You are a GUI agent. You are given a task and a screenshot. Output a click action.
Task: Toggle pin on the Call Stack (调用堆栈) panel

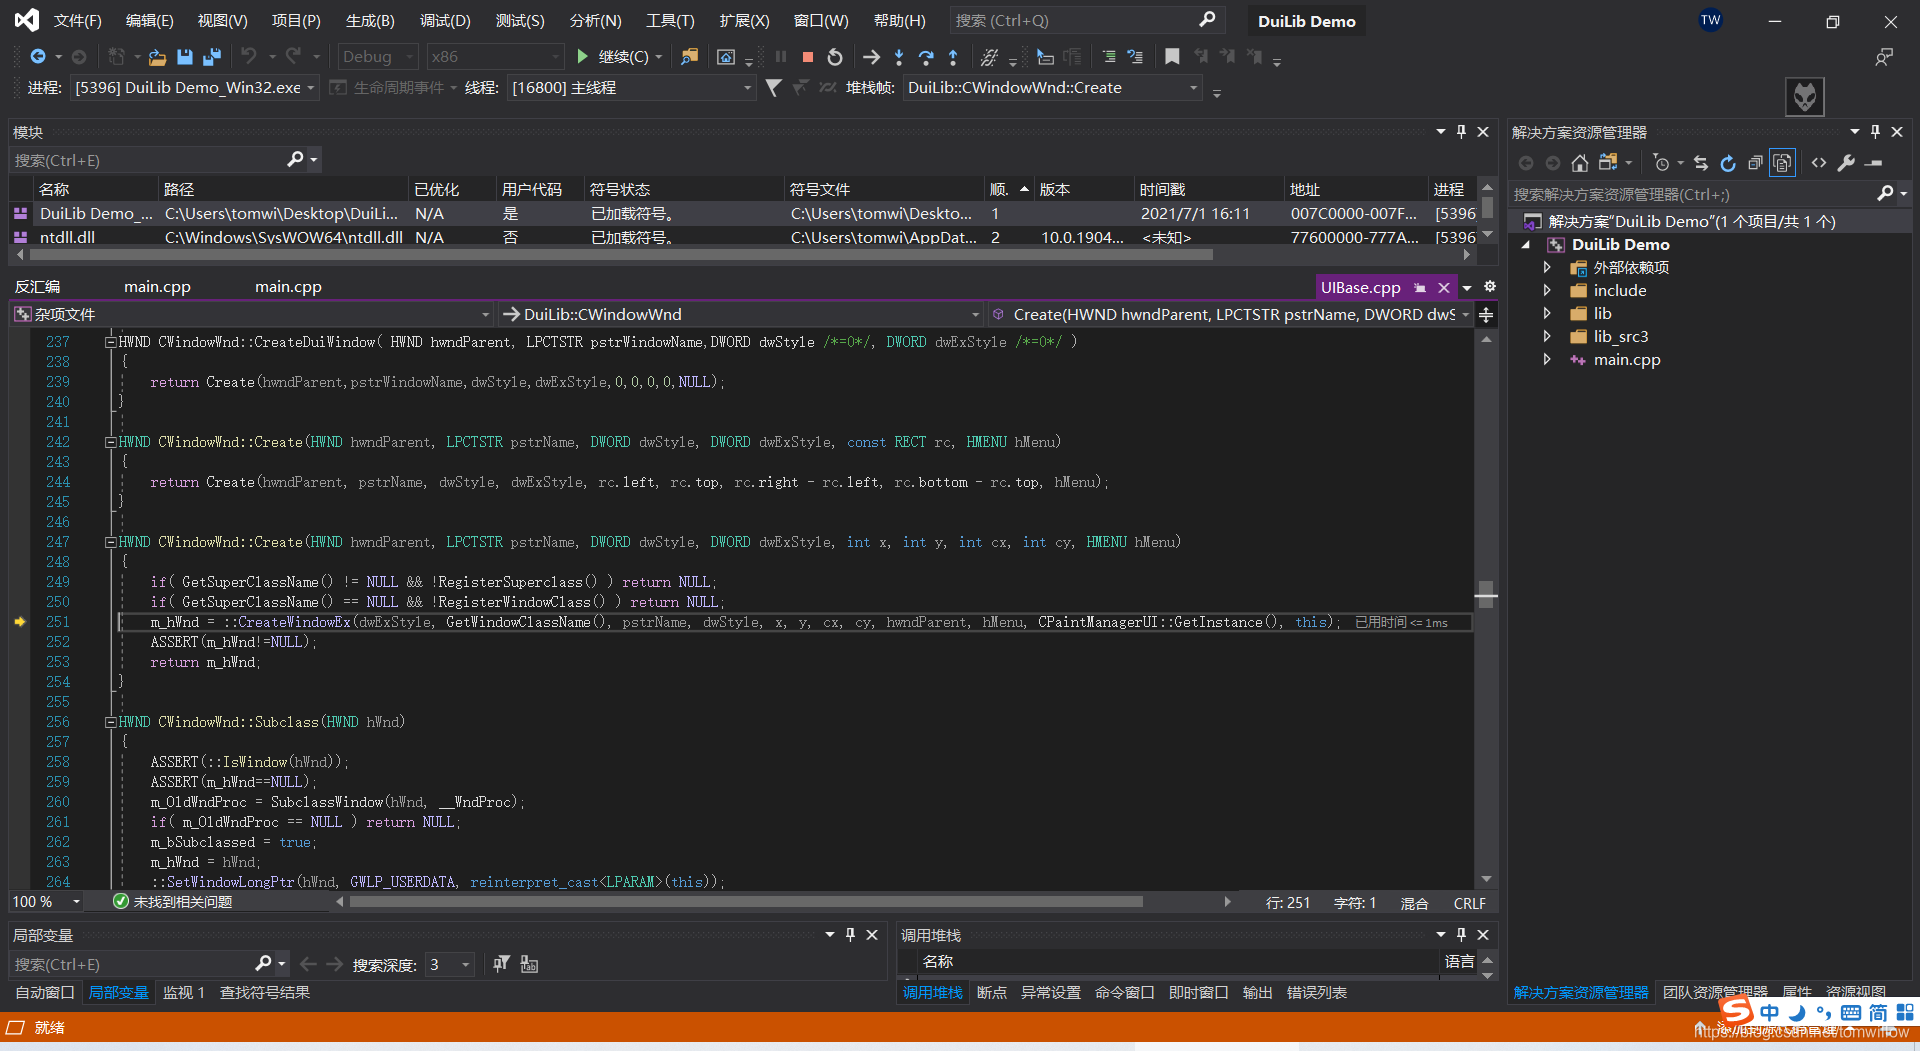1461,935
